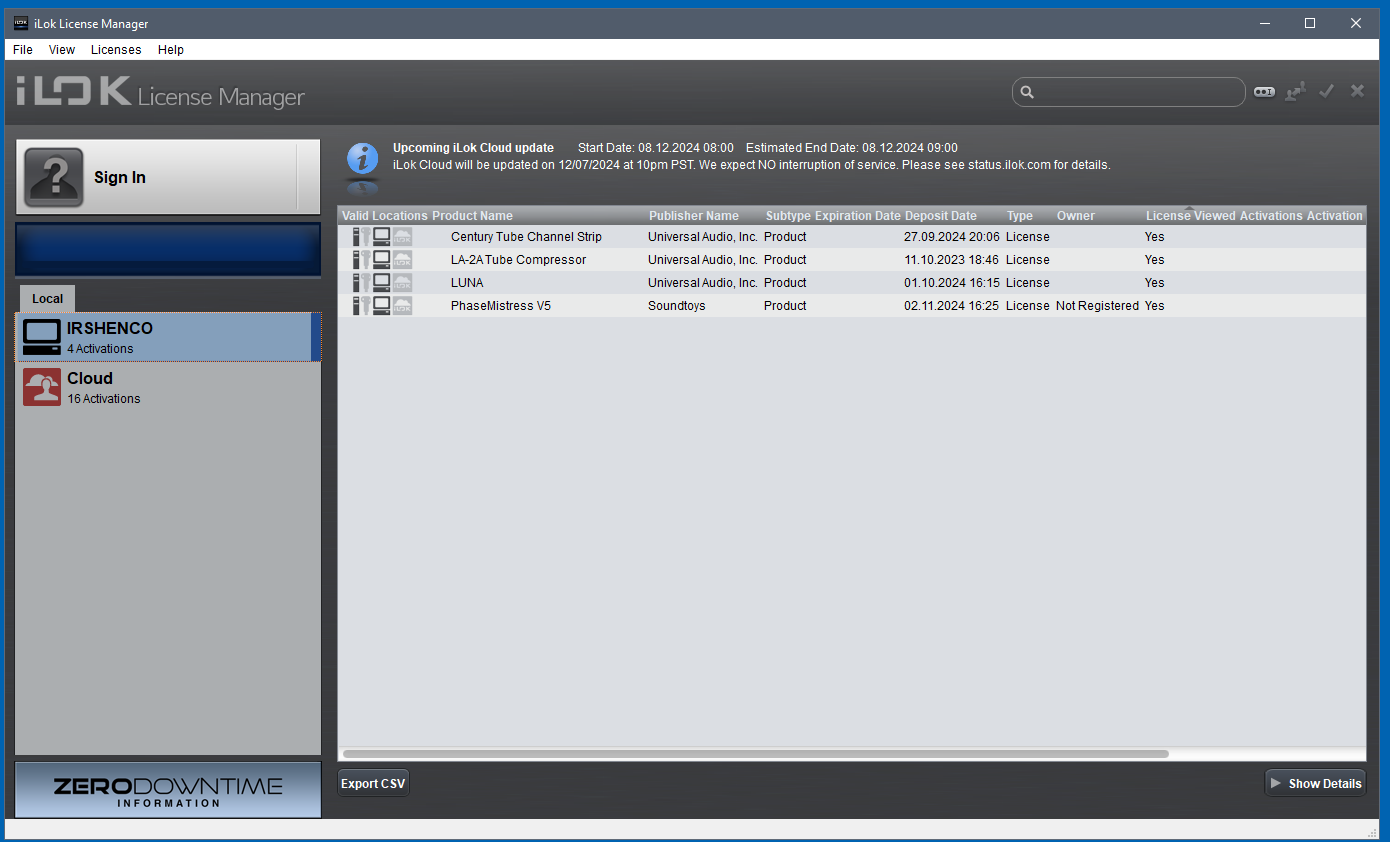
Task: Sort by the Publisher Name column header
Action: point(694,216)
